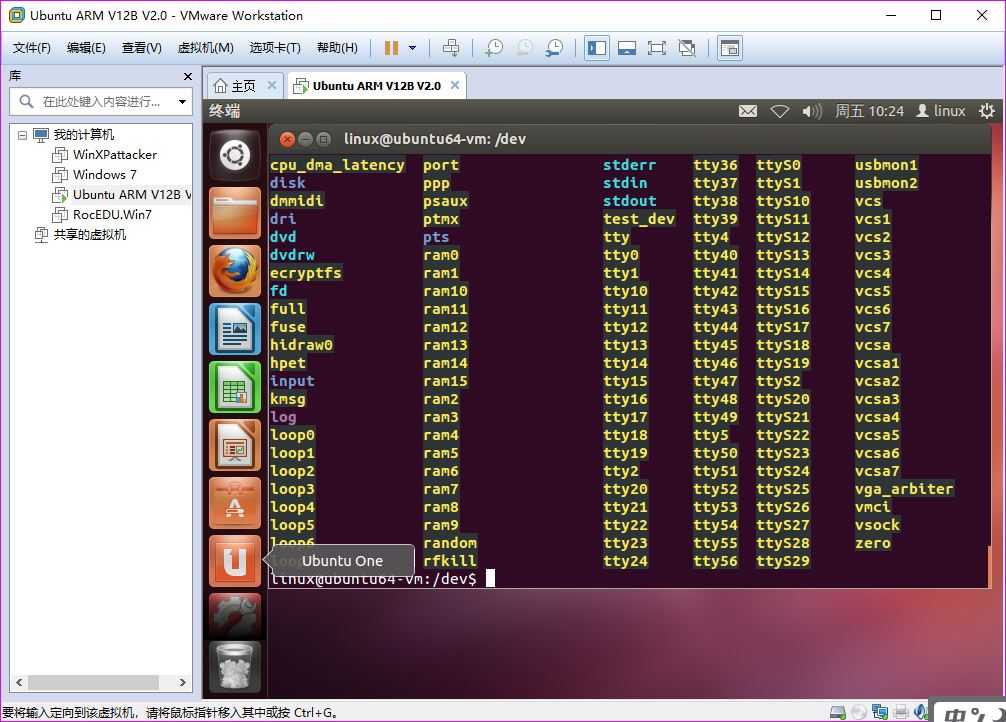1006x722 pixels.
Task: Open the Ubuntu session gear menu
Action: (987, 111)
